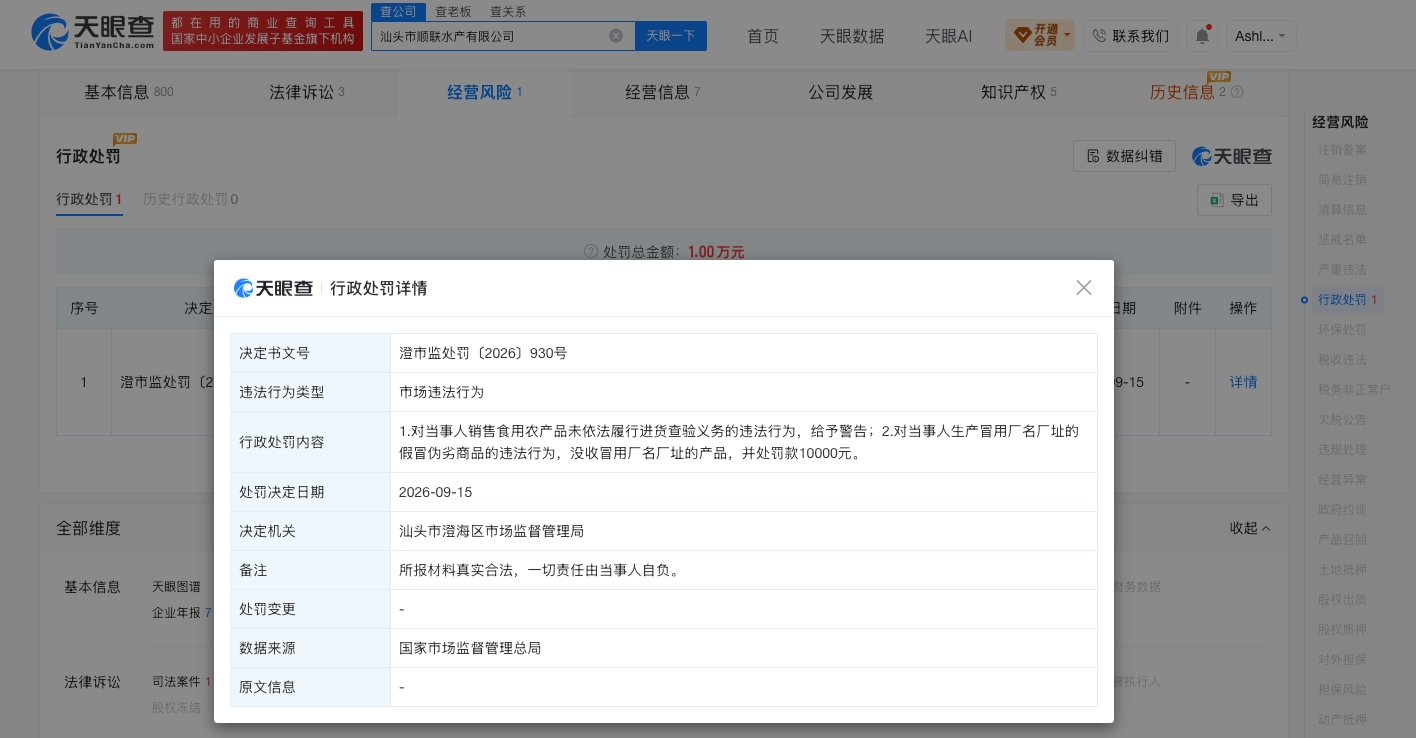Click the 2026-09-15 penalty date in the dialog
This screenshot has width=1416, height=738.
coord(435,492)
